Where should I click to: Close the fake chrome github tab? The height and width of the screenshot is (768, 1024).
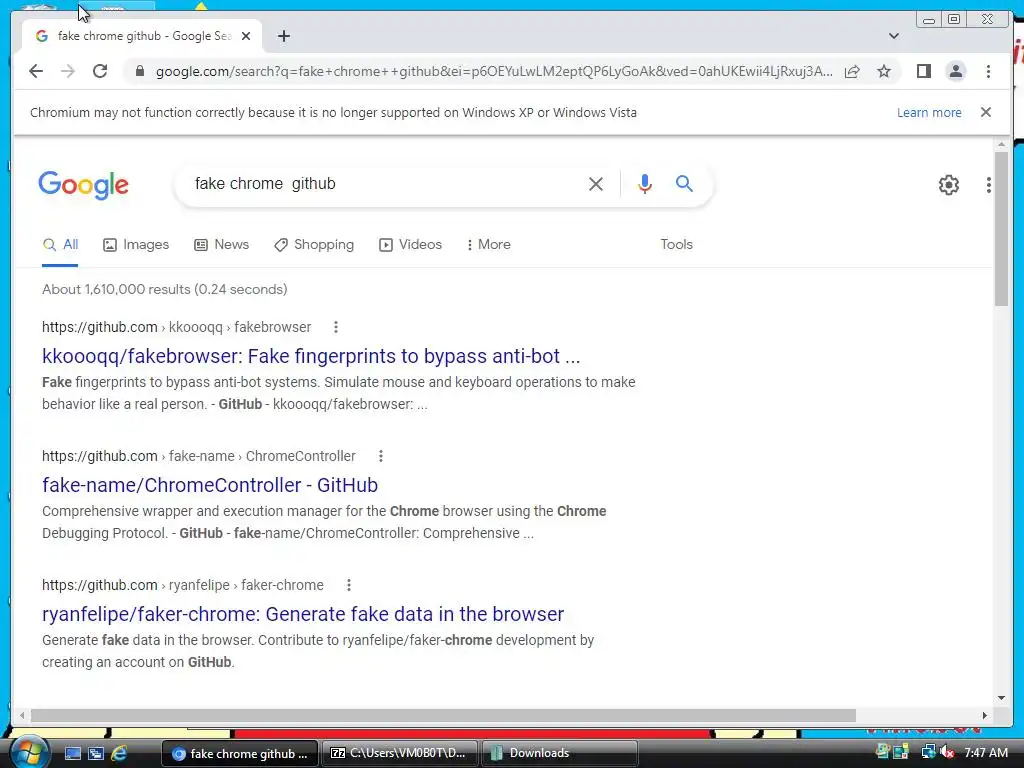[x=246, y=36]
